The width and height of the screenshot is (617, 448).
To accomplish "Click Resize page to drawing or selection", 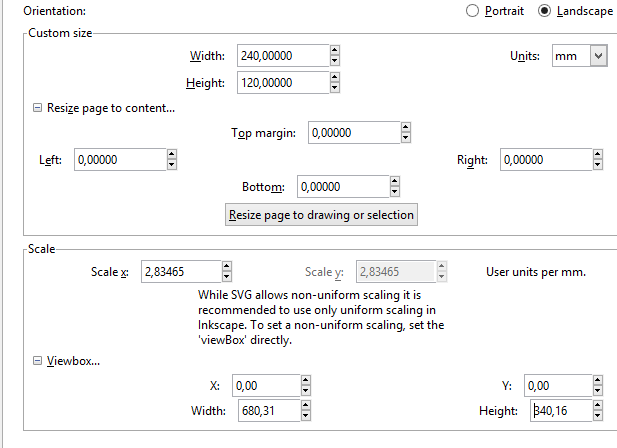I will [x=321, y=215].
